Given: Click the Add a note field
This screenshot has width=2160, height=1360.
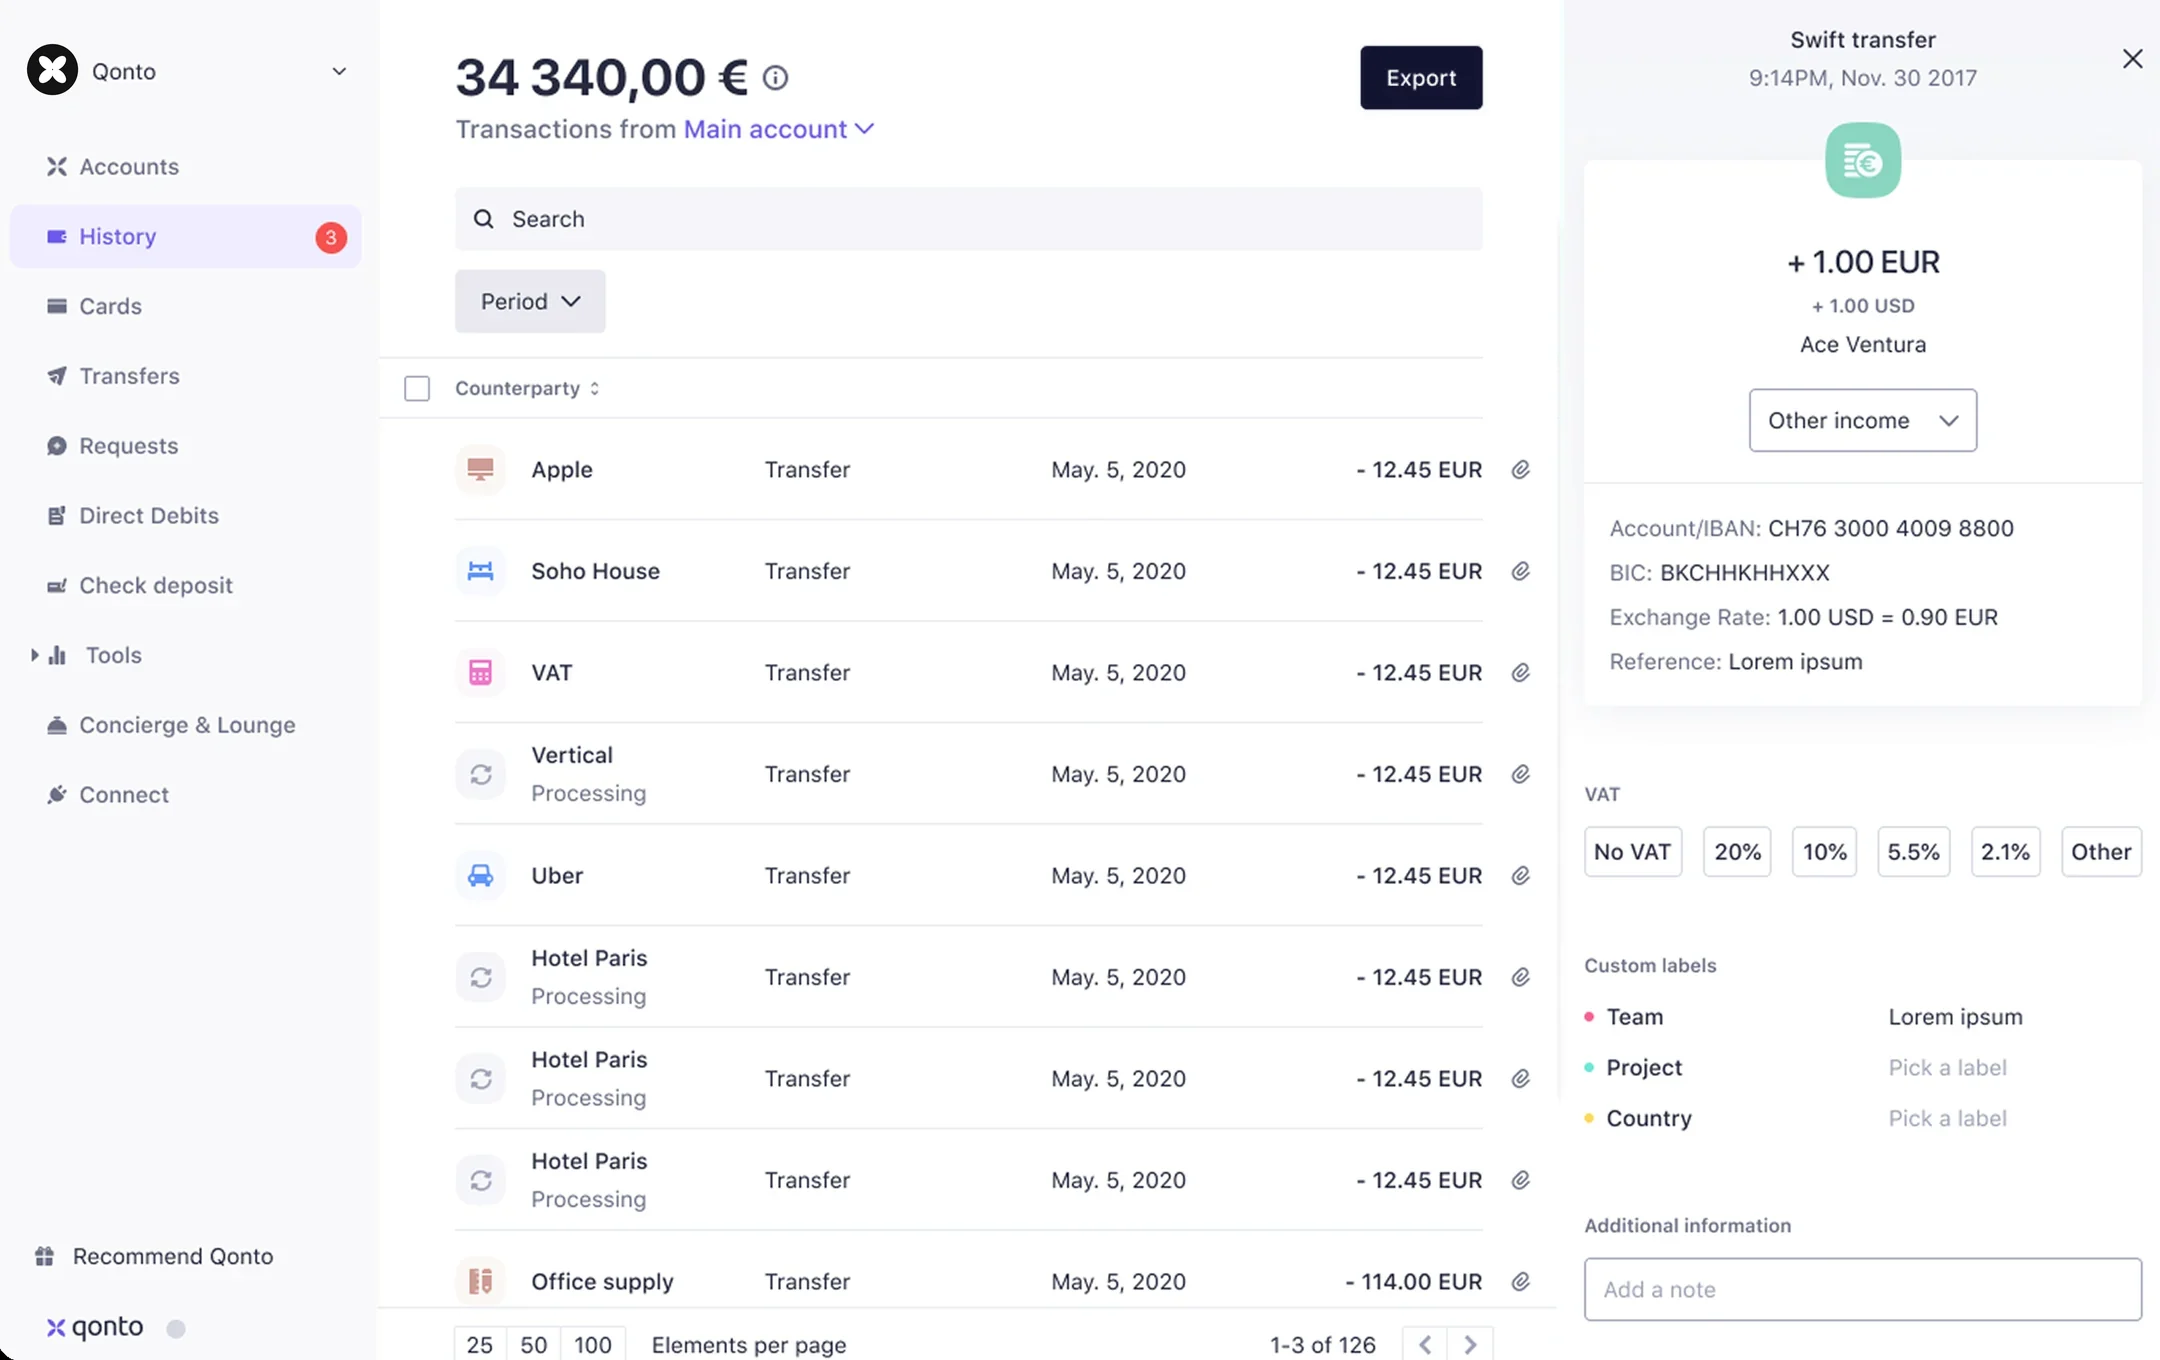Looking at the screenshot, I should click(x=1862, y=1290).
